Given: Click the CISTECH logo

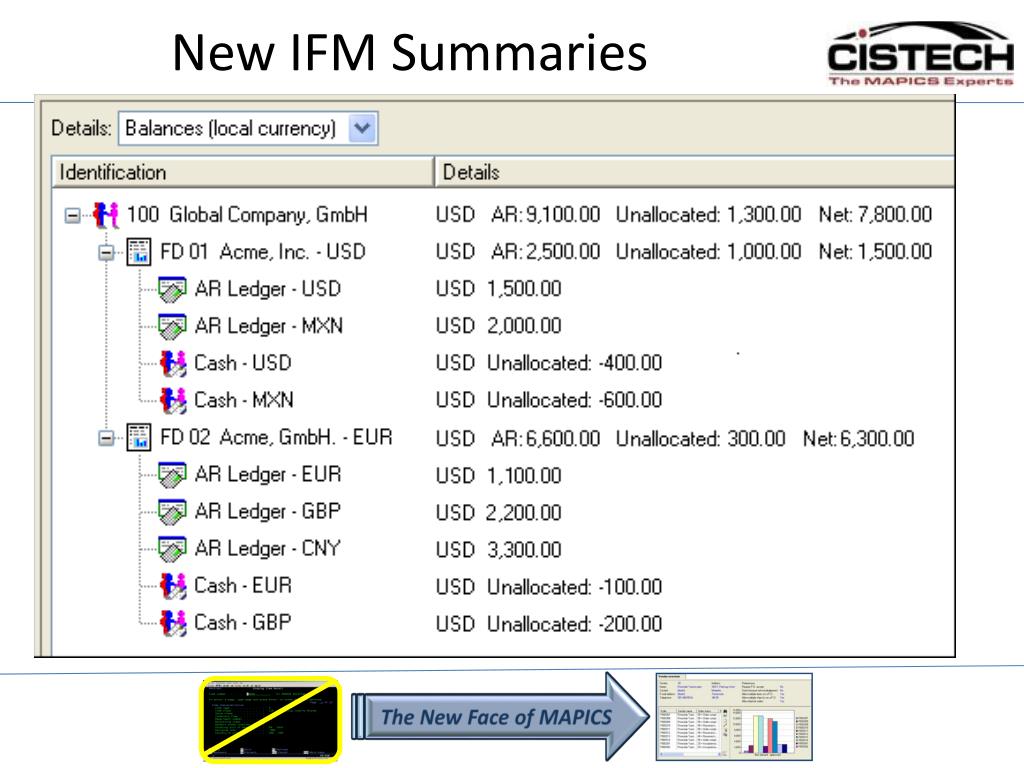Looking at the screenshot, I should (921, 54).
